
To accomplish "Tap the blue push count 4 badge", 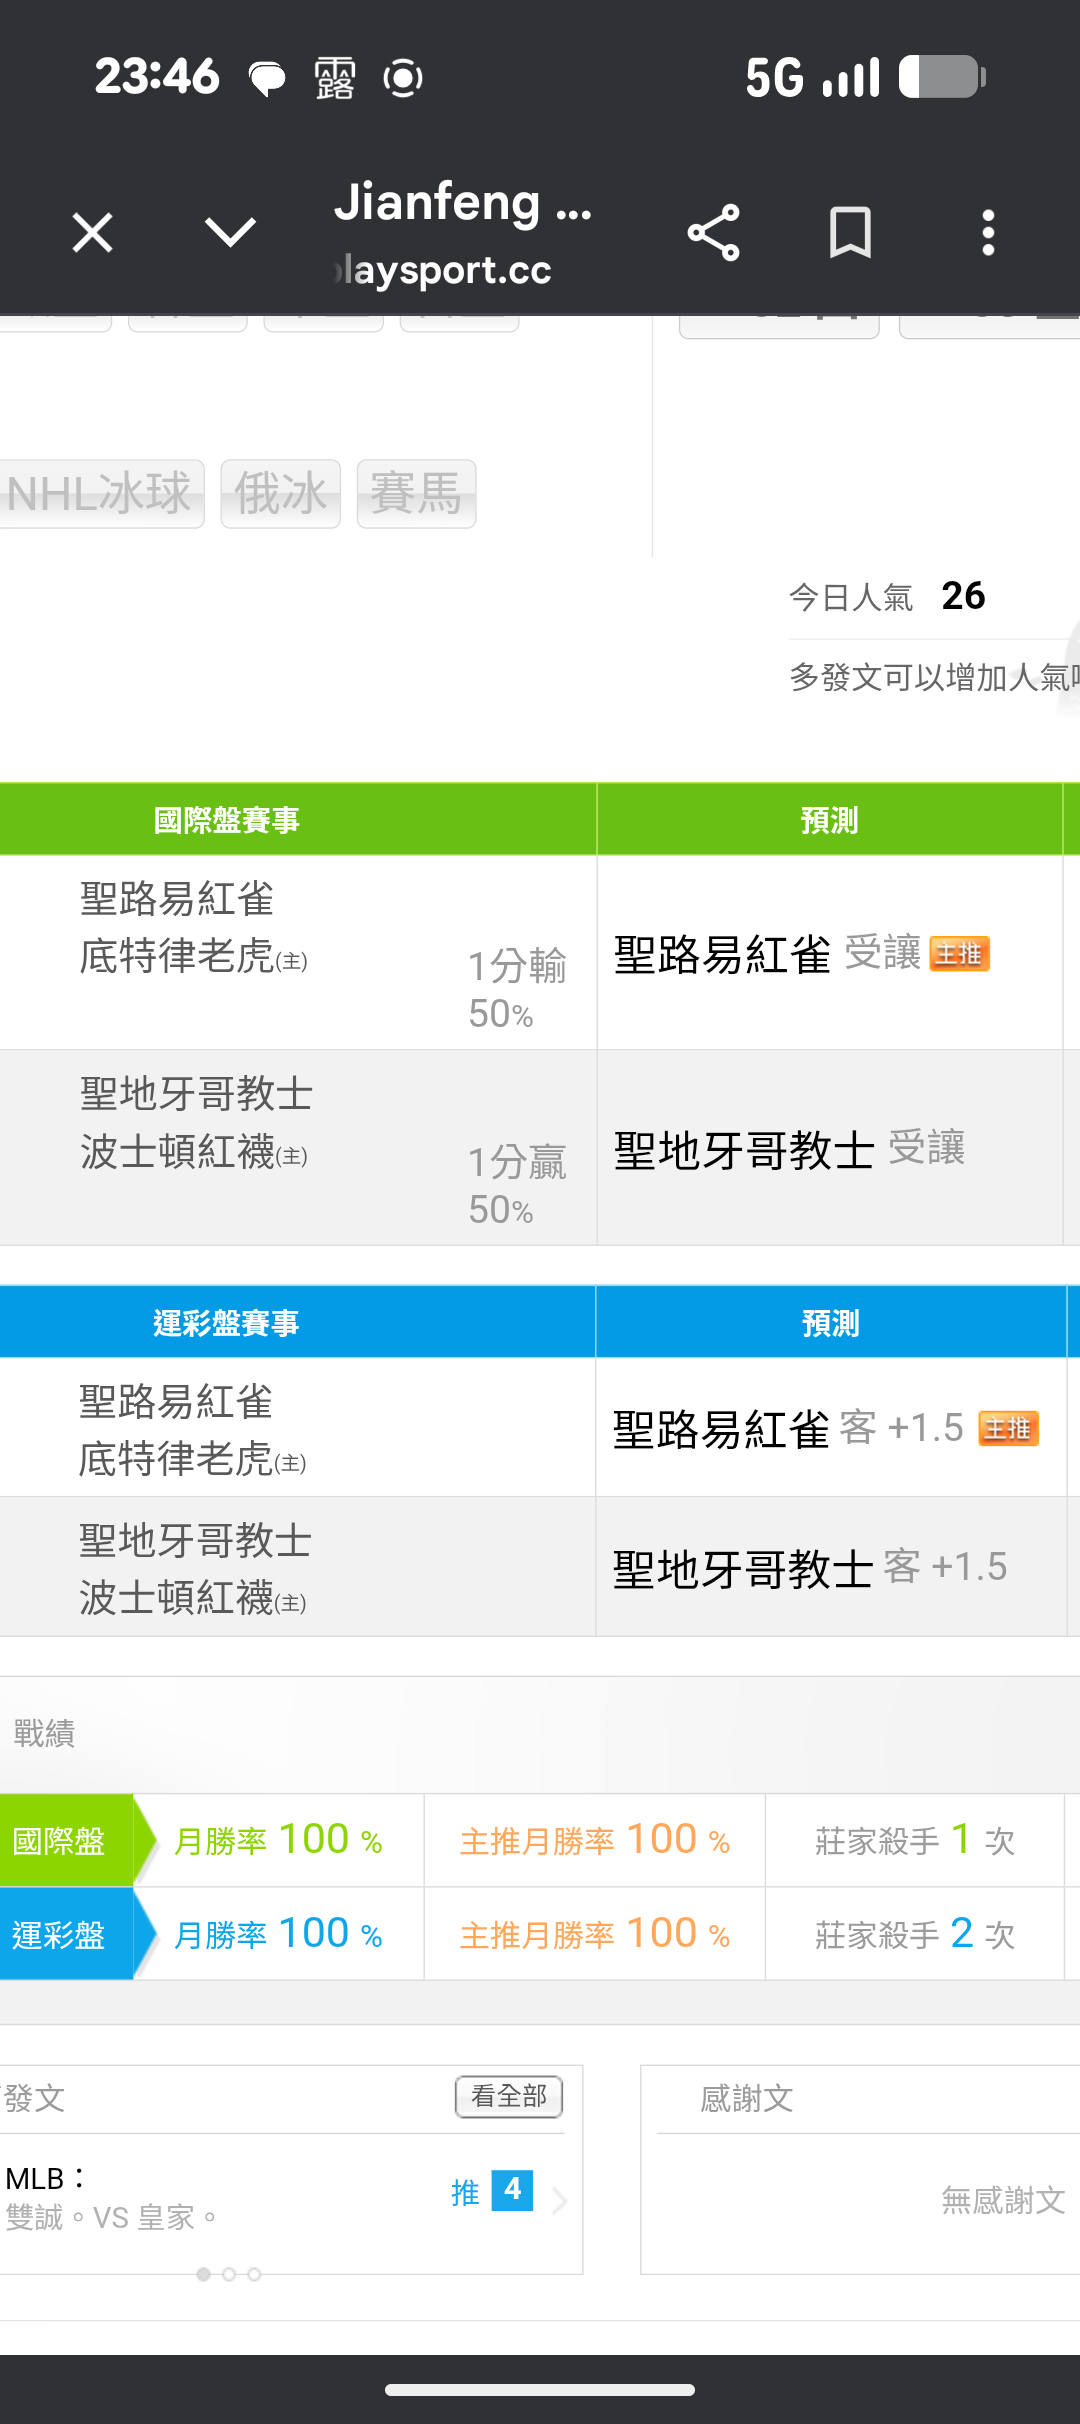I will [512, 2191].
